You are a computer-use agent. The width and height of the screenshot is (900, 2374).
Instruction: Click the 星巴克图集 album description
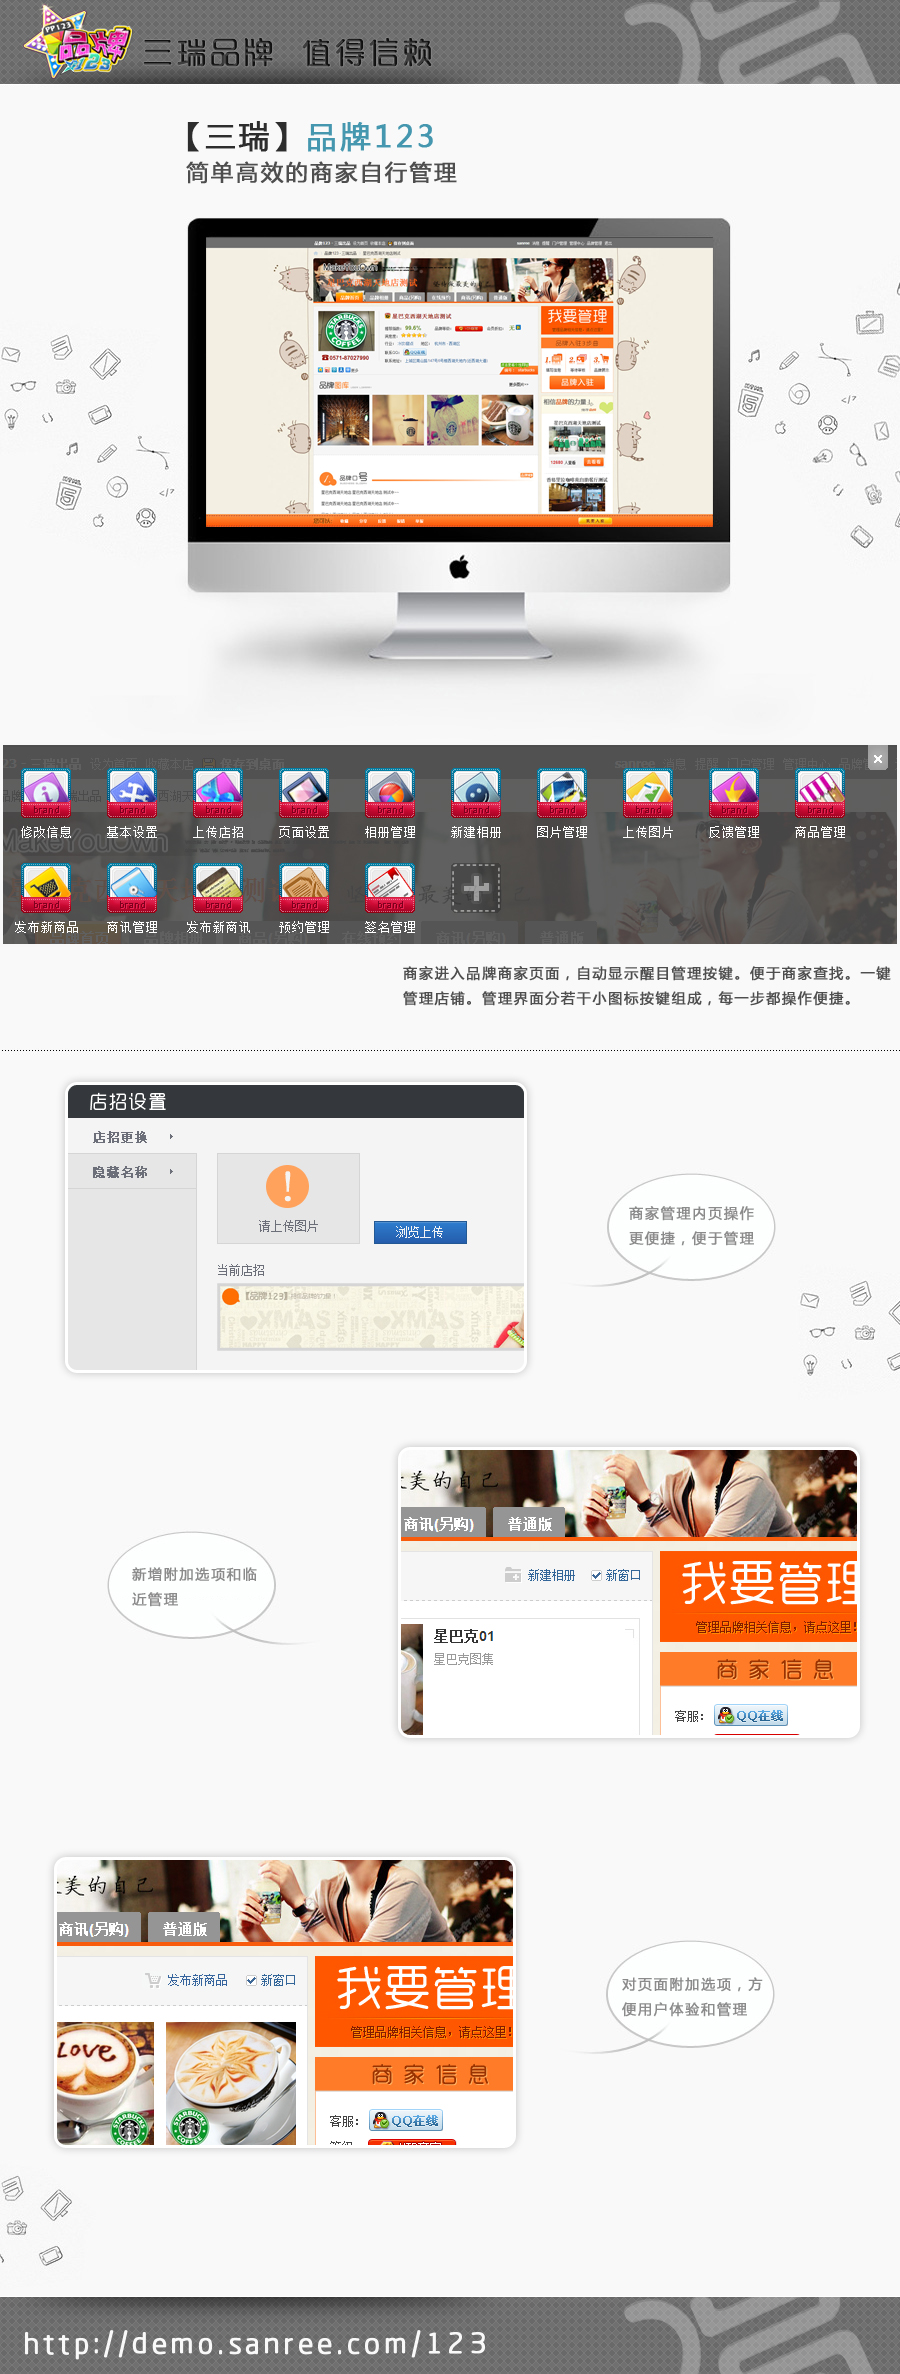pyautogui.click(x=463, y=1659)
